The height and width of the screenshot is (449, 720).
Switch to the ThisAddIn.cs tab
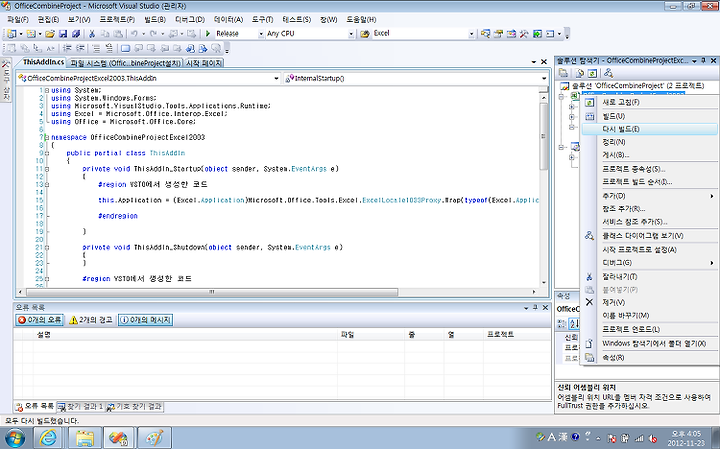click(44, 62)
